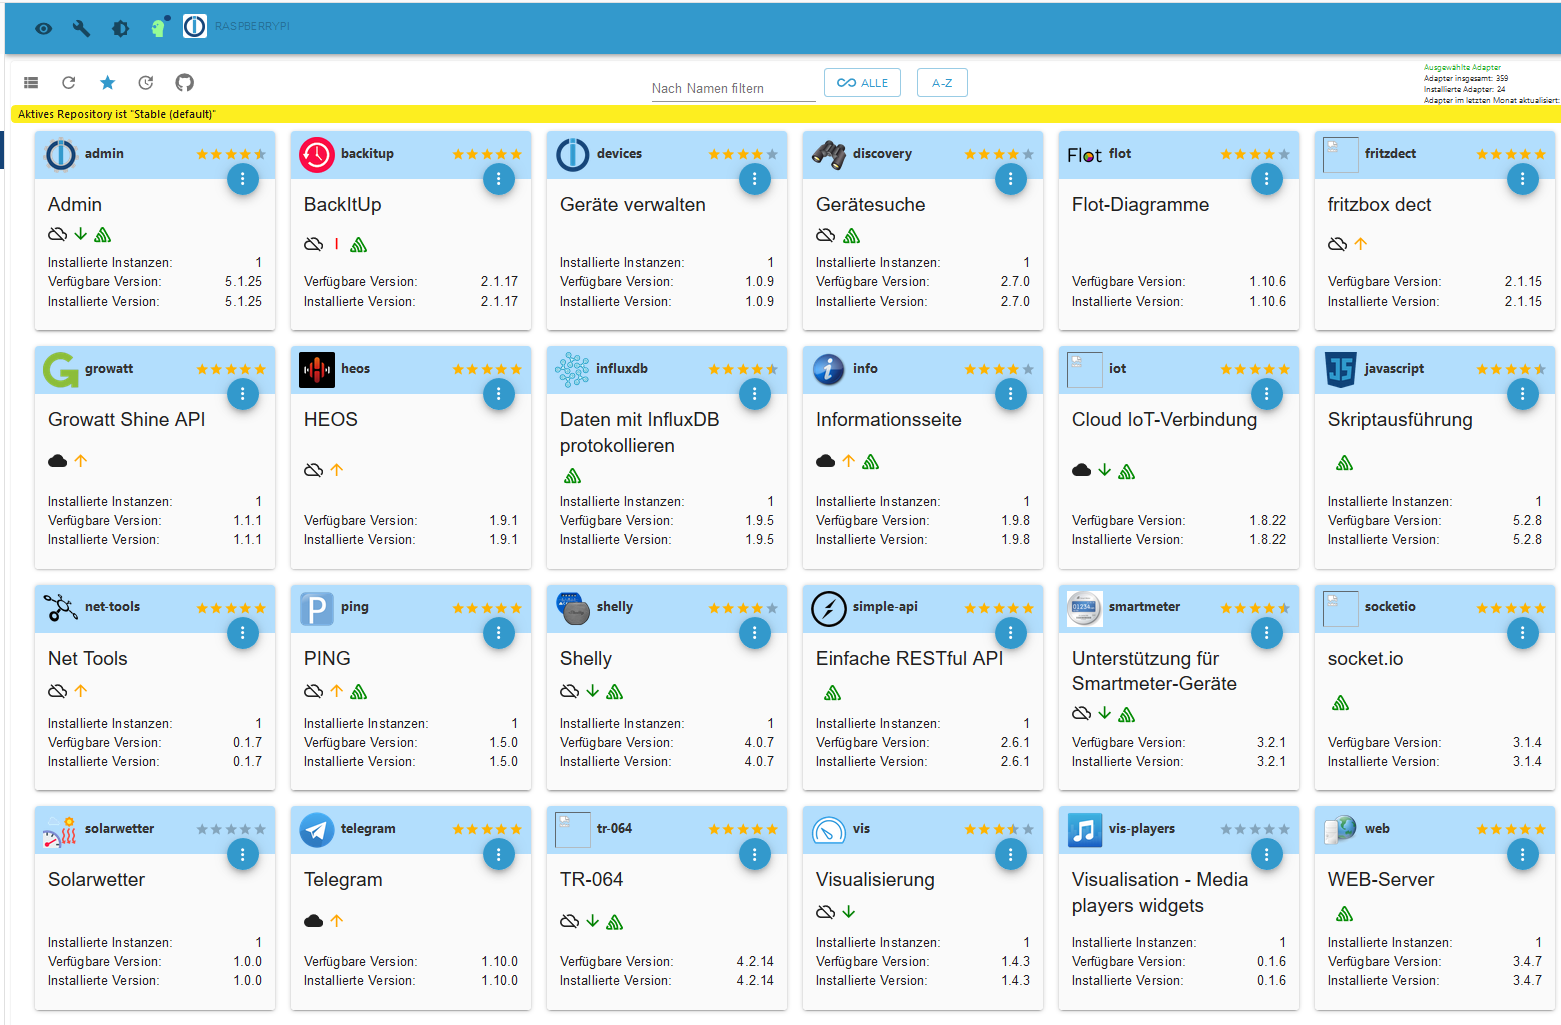Focus the 'Nach Namen filtern' search field
This screenshot has height=1025, width=1561.
click(733, 88)
